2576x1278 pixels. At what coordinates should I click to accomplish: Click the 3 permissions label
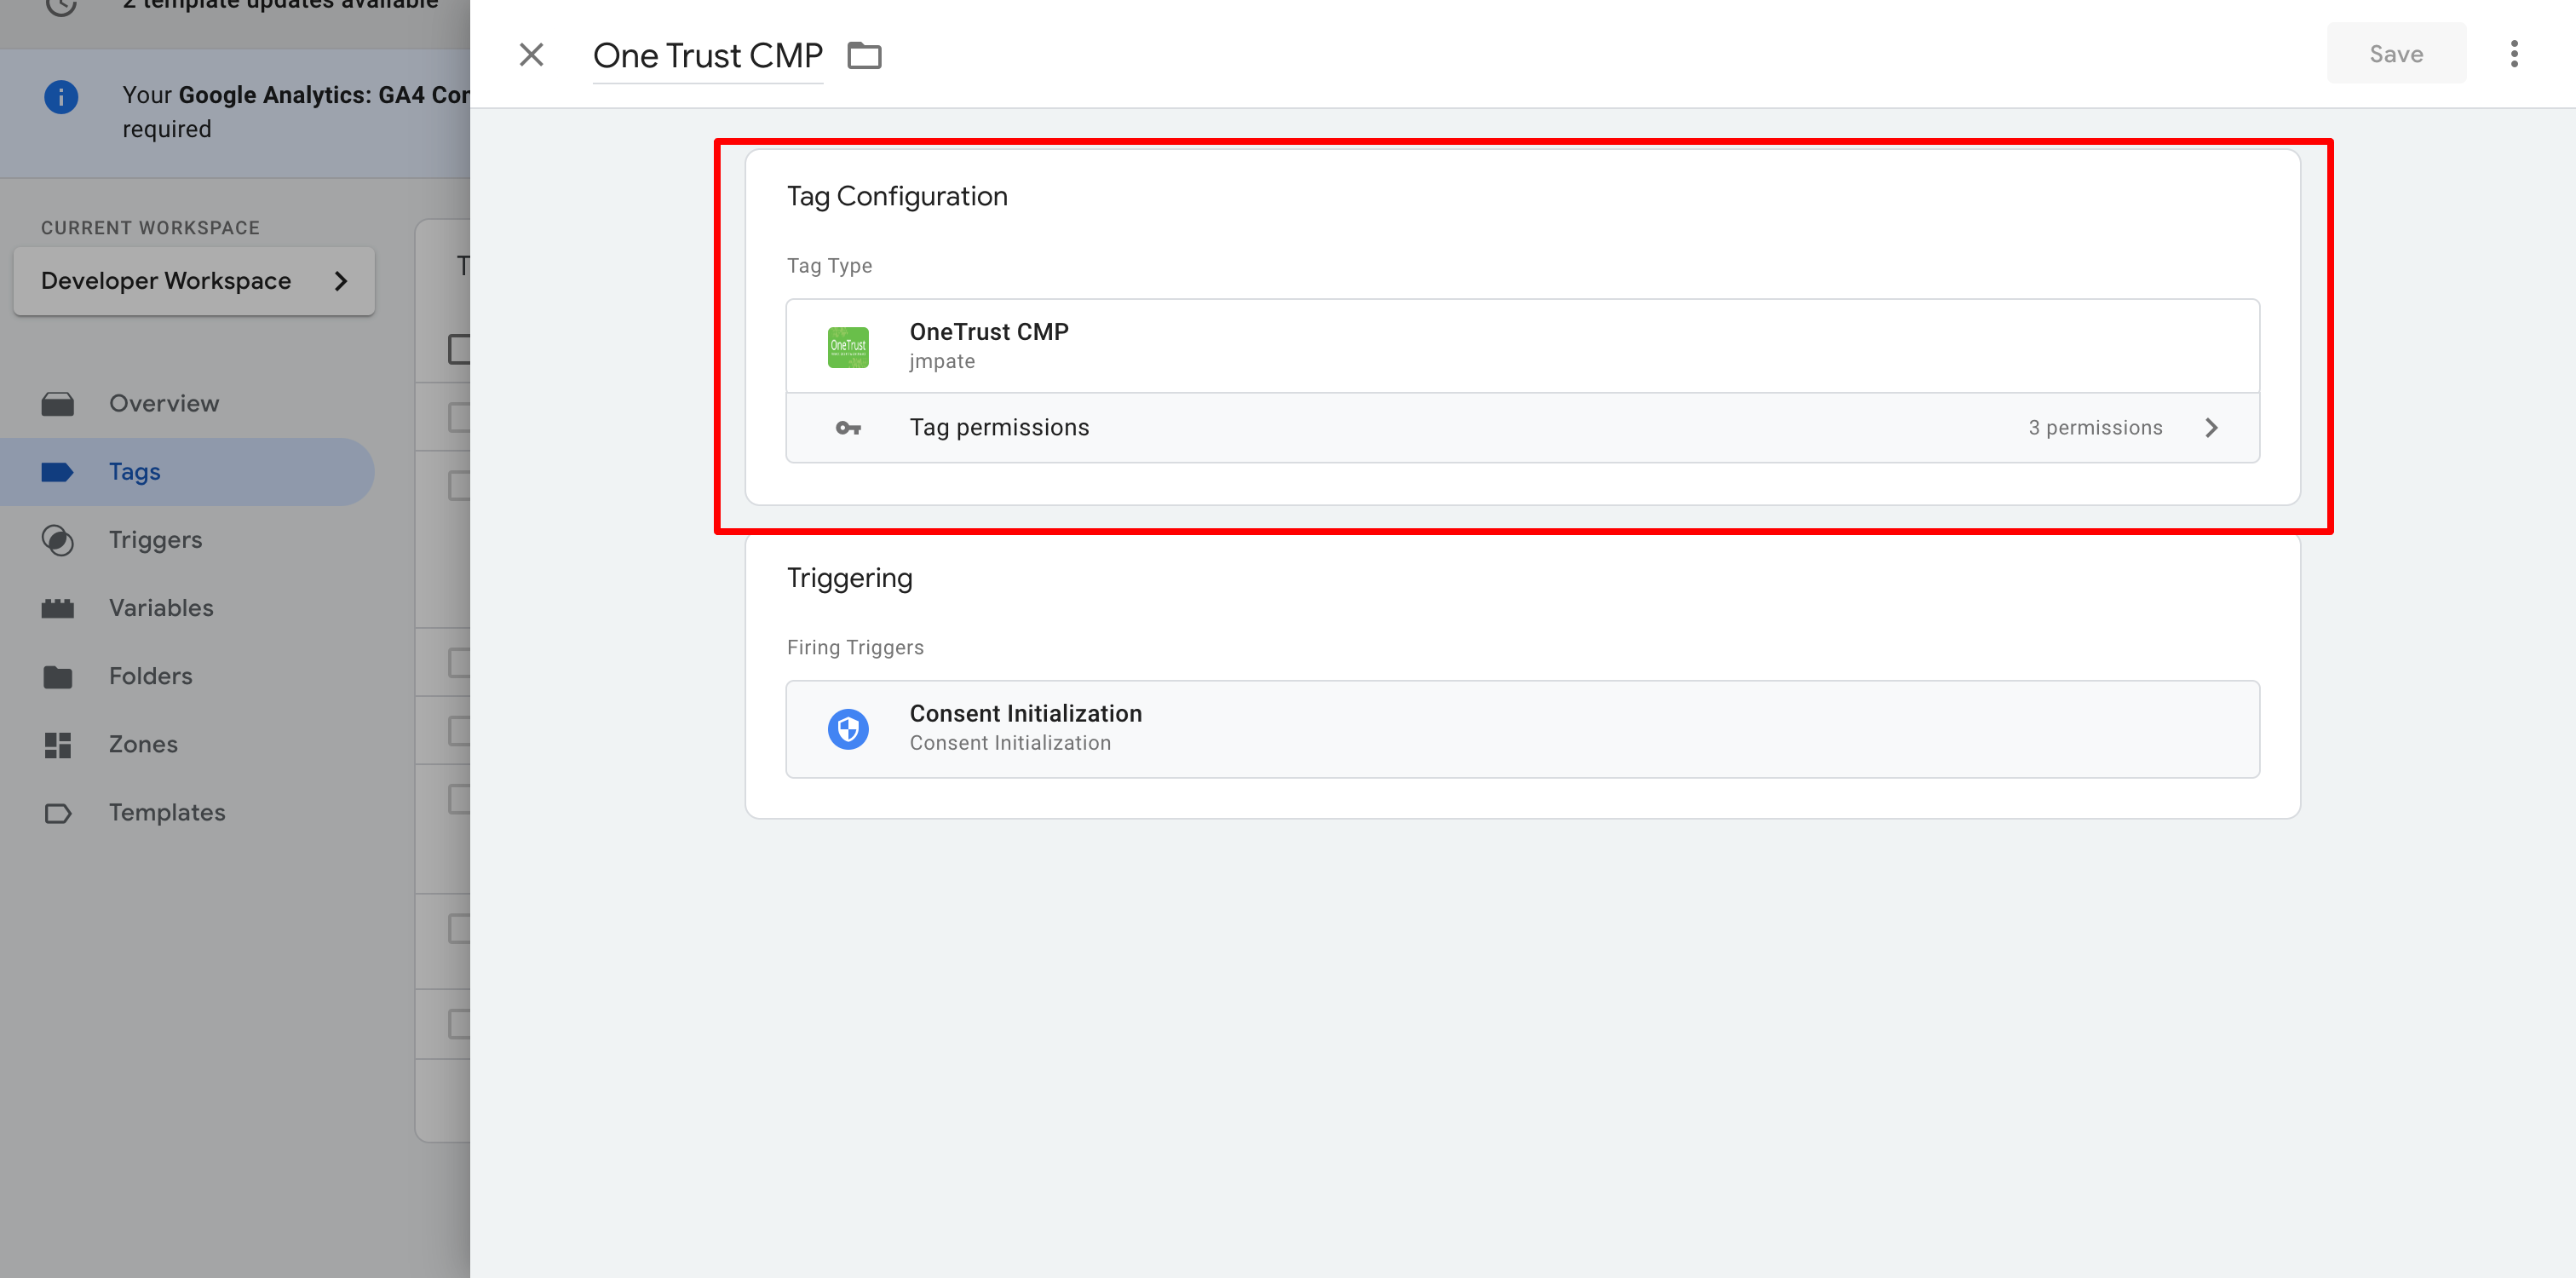pos(2095,428)
